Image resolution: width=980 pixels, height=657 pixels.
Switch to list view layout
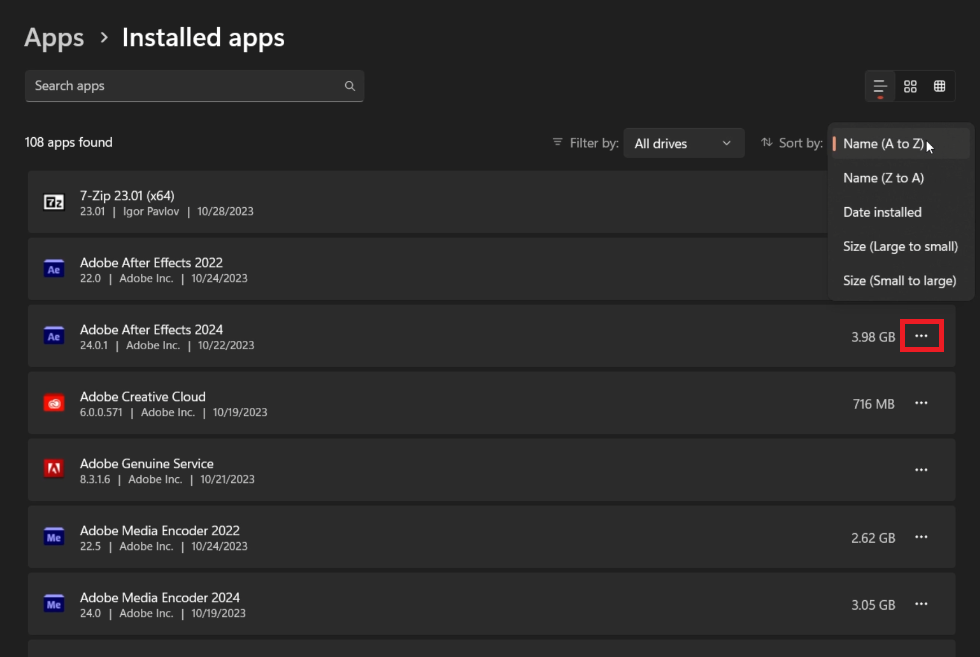coord(879,86)
